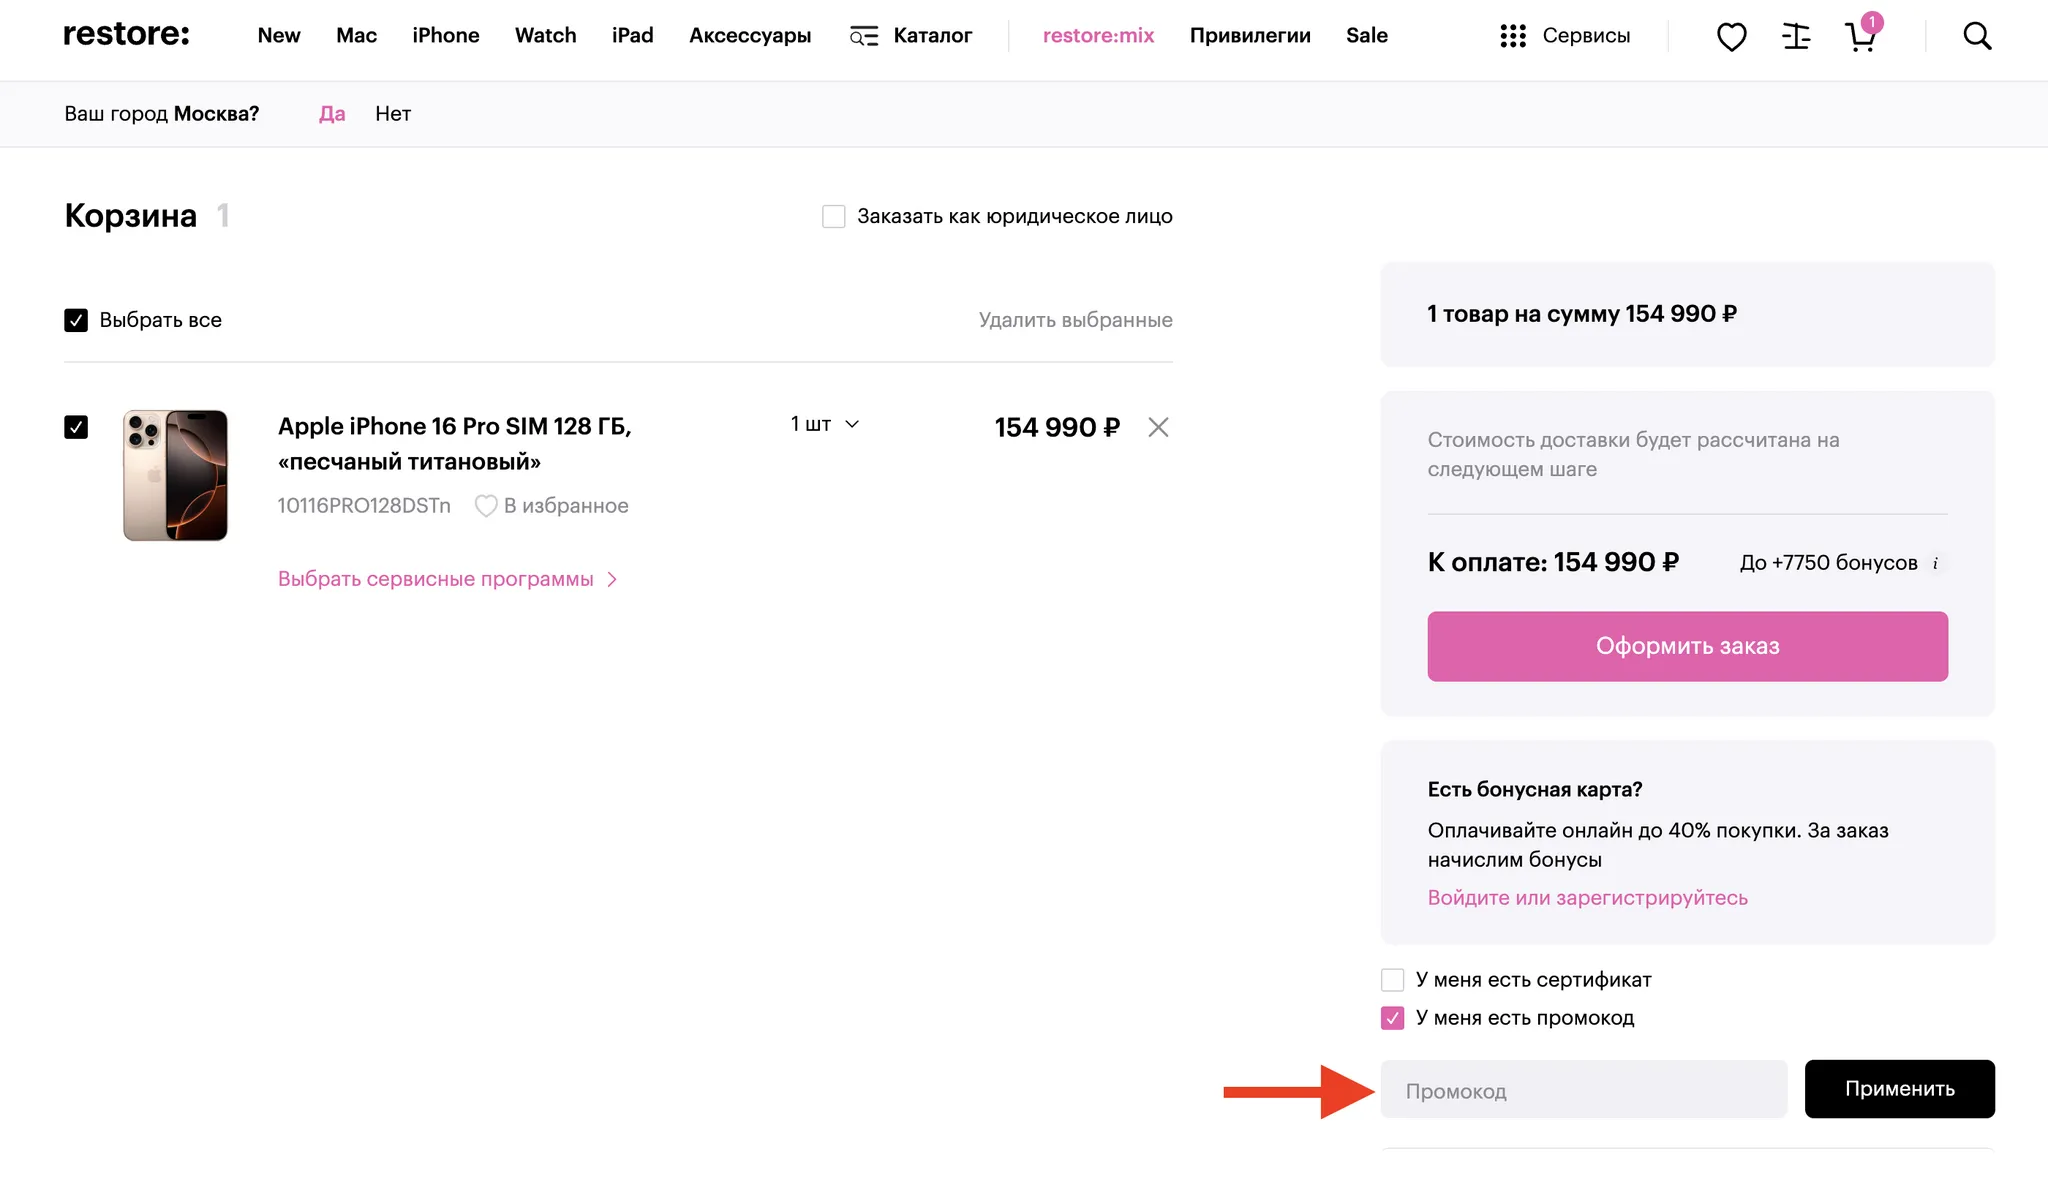Image resolution: width=2048 pixels, height=1179 pixels.
Task: Open the product comparison scales icon
Action: [1796, 37]
